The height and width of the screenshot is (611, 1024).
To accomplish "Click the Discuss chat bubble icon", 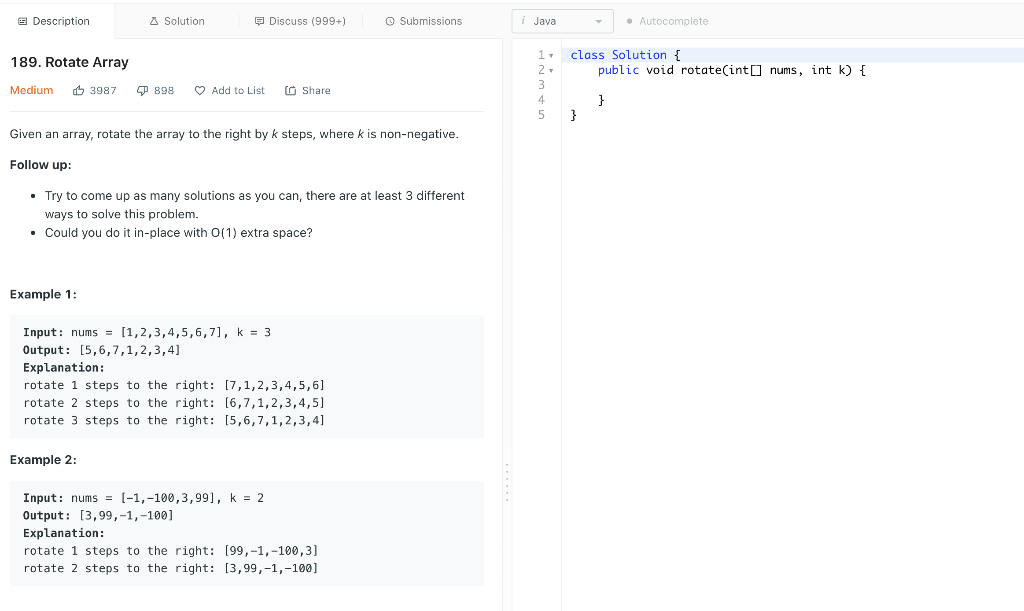I will tap(259, 22).
